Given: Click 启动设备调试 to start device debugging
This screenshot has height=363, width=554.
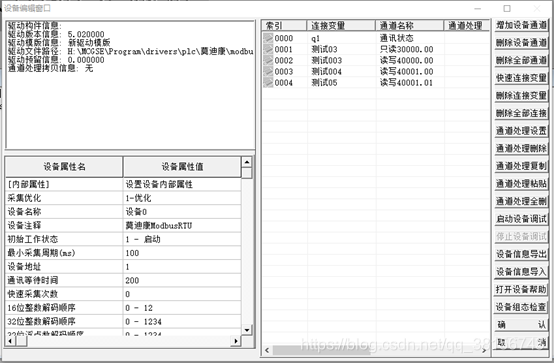Looking at the screenshot, I should [x=521, y=219].
